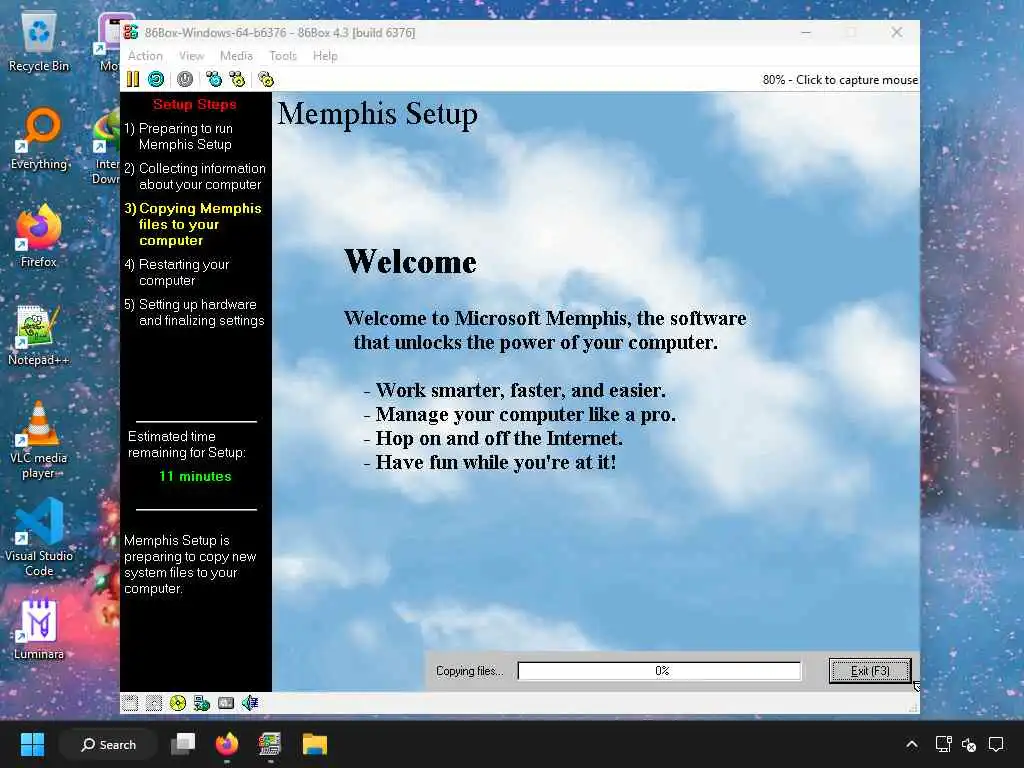Click the 86Box title bar app icon
The height and width of the screenshot is (768, 1024).
(x=131, y=32)
